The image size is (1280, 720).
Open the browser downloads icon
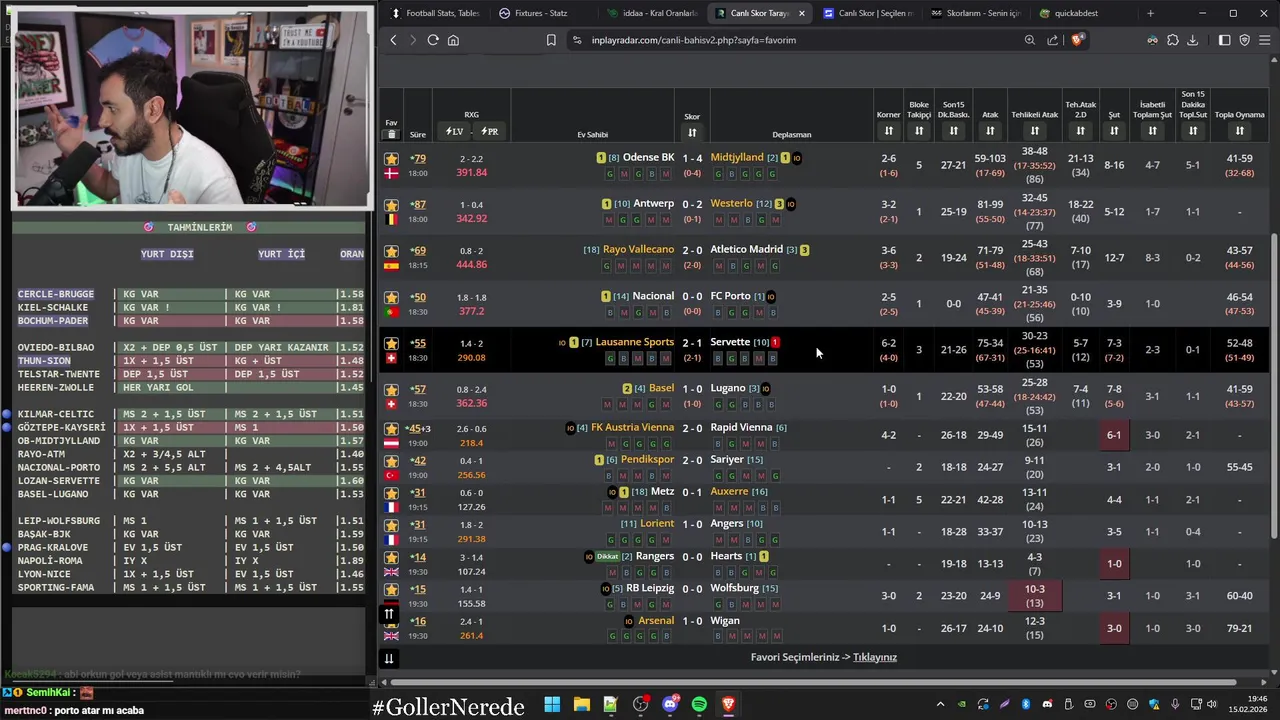(x=1192, y=40)
